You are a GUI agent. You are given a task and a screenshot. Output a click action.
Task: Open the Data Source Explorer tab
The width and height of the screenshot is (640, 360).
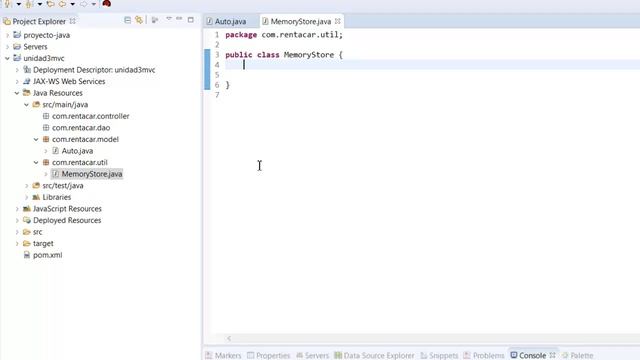coord(374,356)
